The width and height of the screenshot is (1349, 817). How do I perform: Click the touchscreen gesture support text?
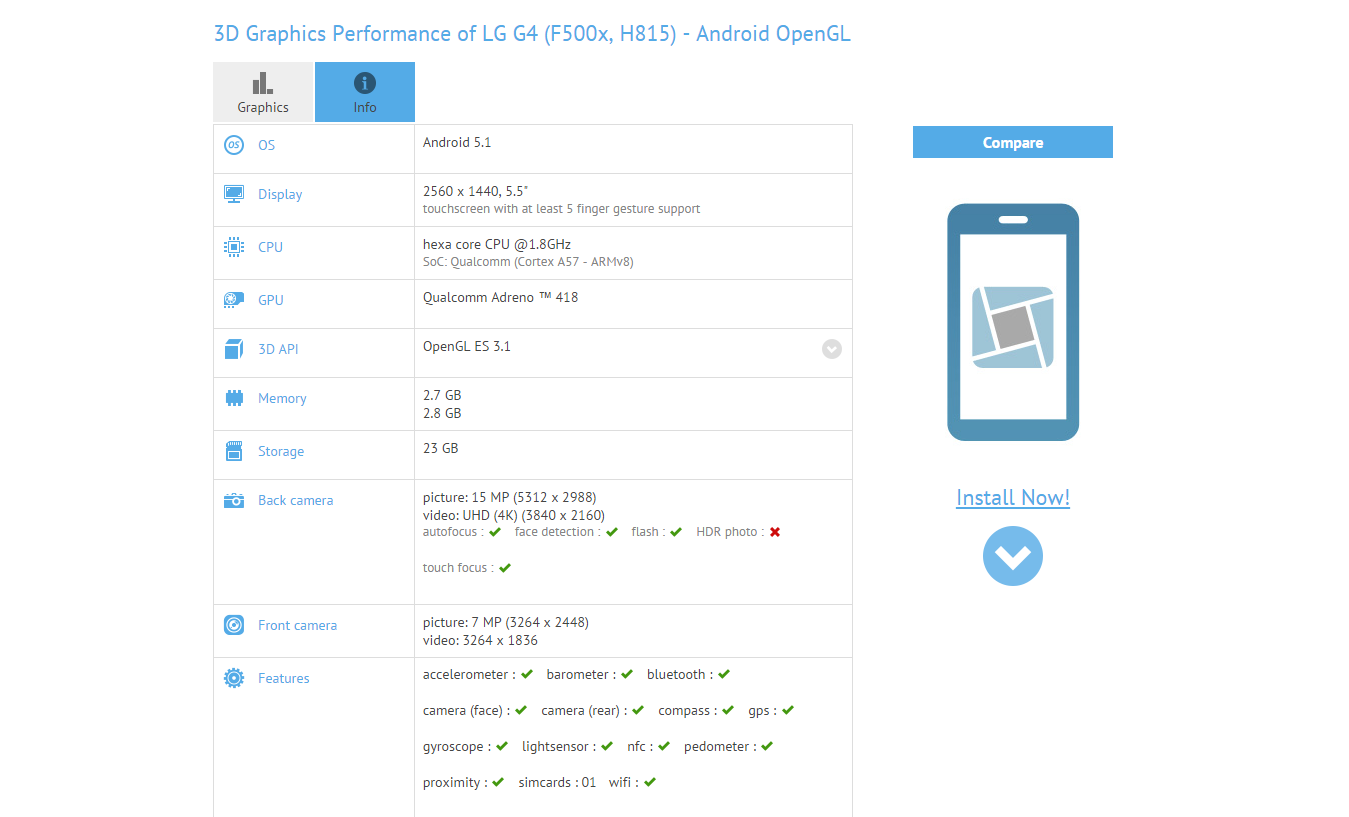coord(562,209)
